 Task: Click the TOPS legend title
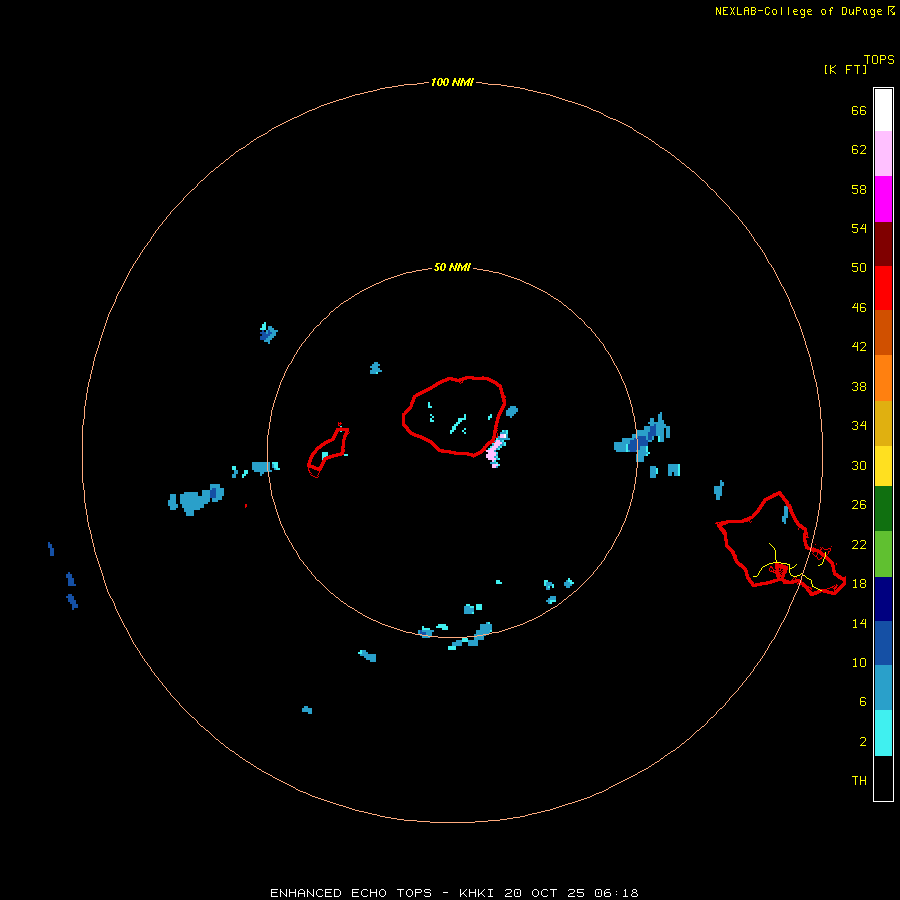879,59
